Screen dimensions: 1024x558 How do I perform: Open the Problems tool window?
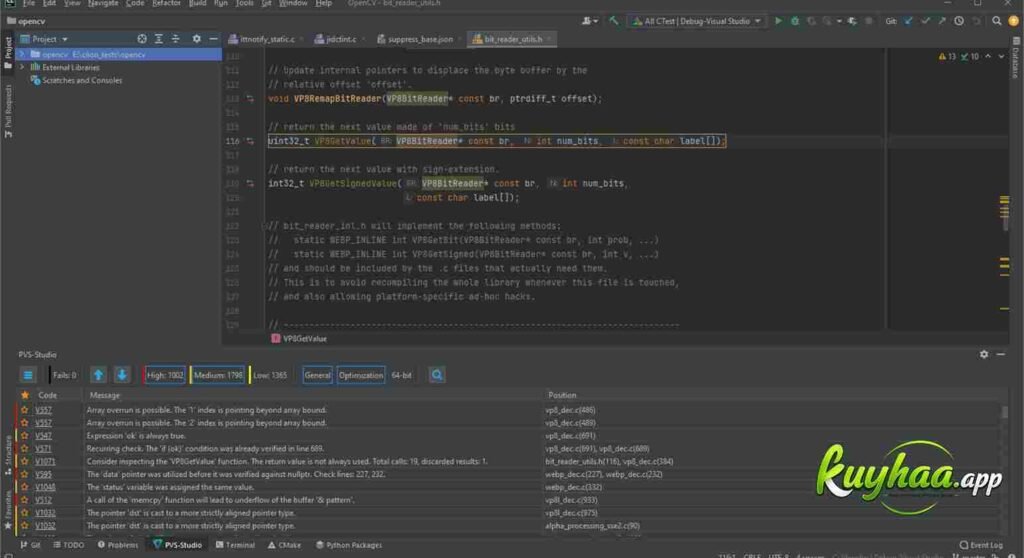118,545
